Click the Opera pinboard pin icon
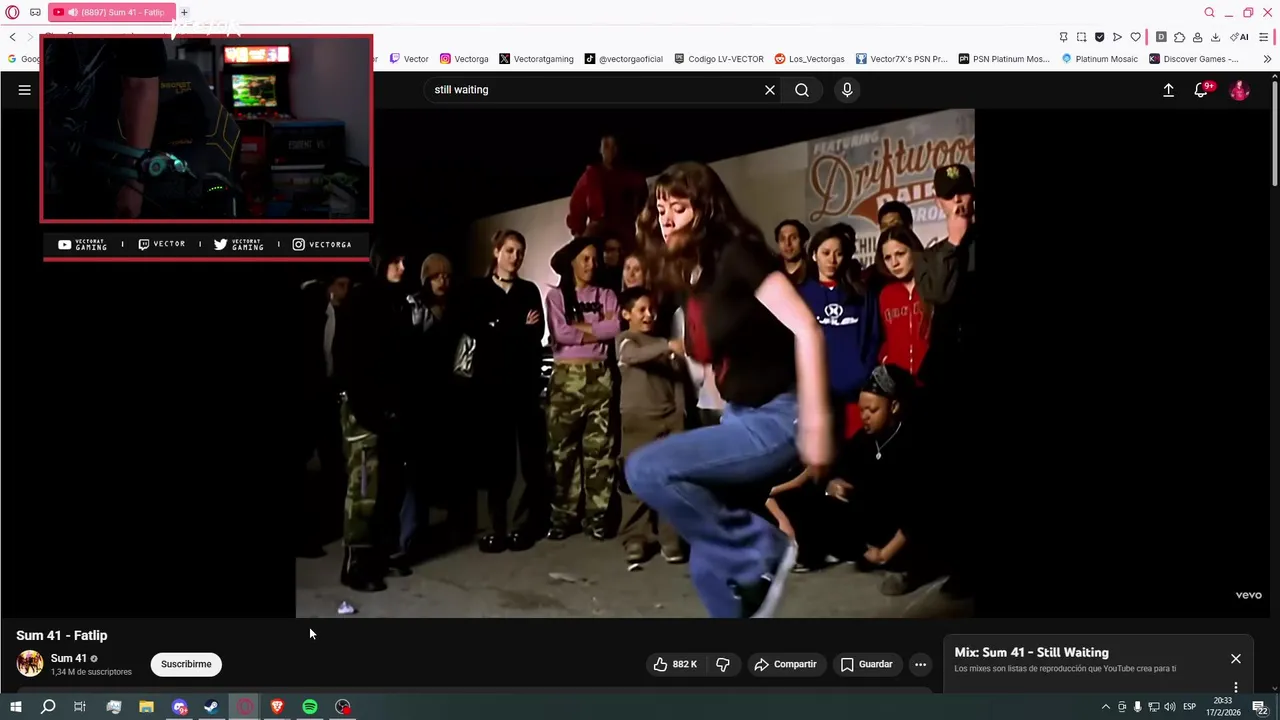 point(1063,37)
